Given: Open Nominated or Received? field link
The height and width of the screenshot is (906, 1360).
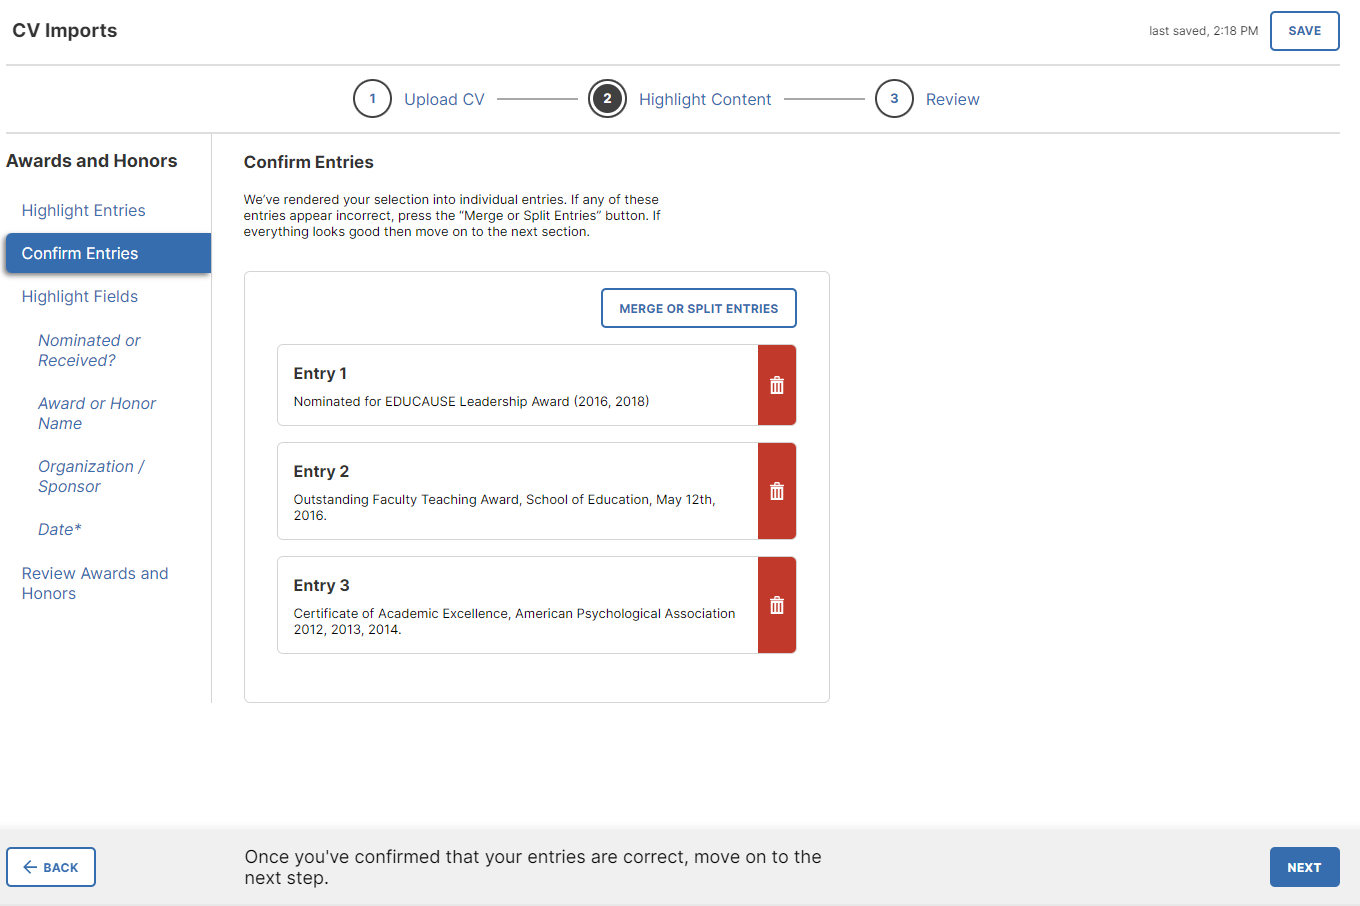Looking at the screenshot, I should pos(89,350).
